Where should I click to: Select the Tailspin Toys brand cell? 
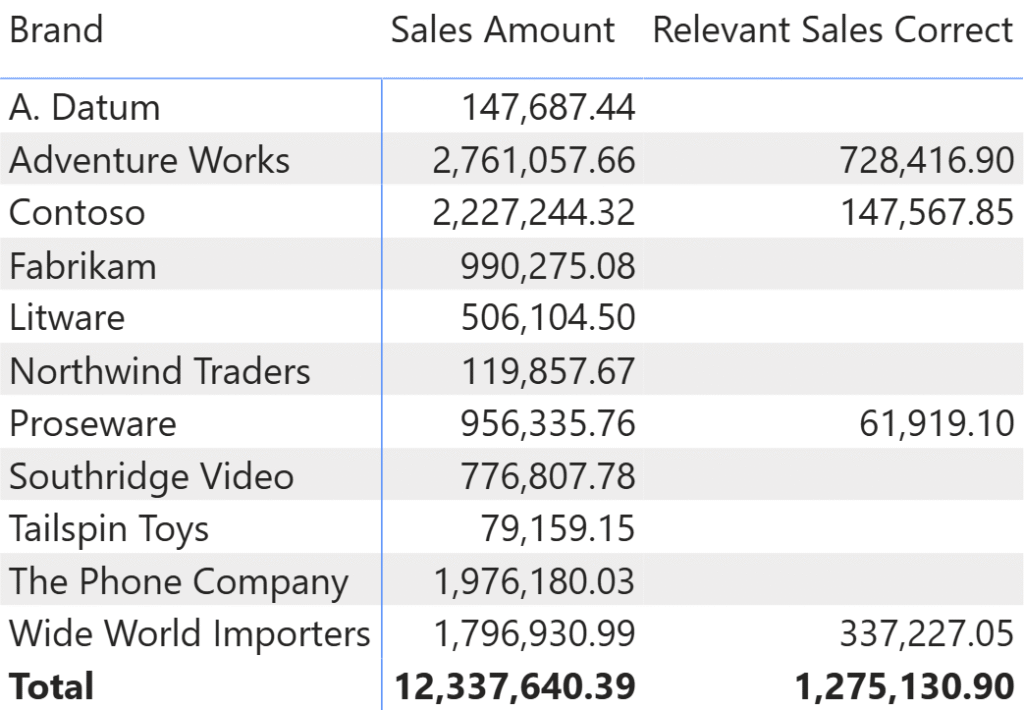(109, 529)
